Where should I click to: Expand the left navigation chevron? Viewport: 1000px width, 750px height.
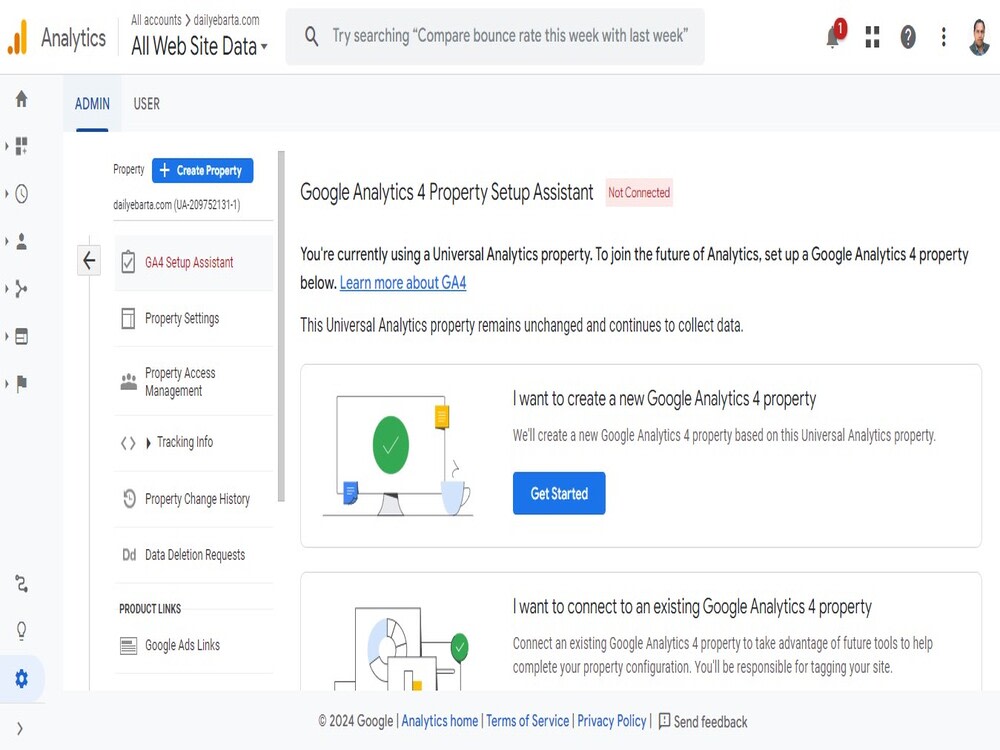tap(20, 728)
